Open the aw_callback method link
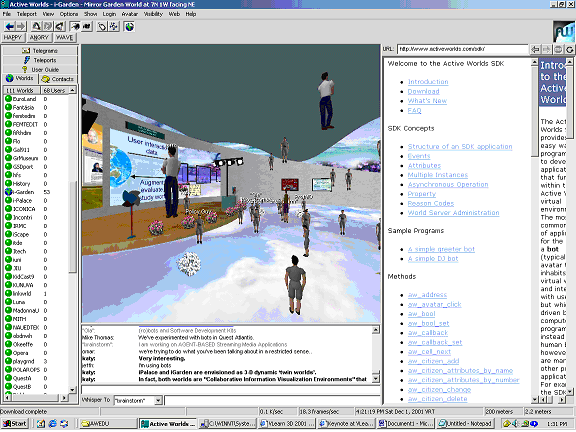 (428, 333)
